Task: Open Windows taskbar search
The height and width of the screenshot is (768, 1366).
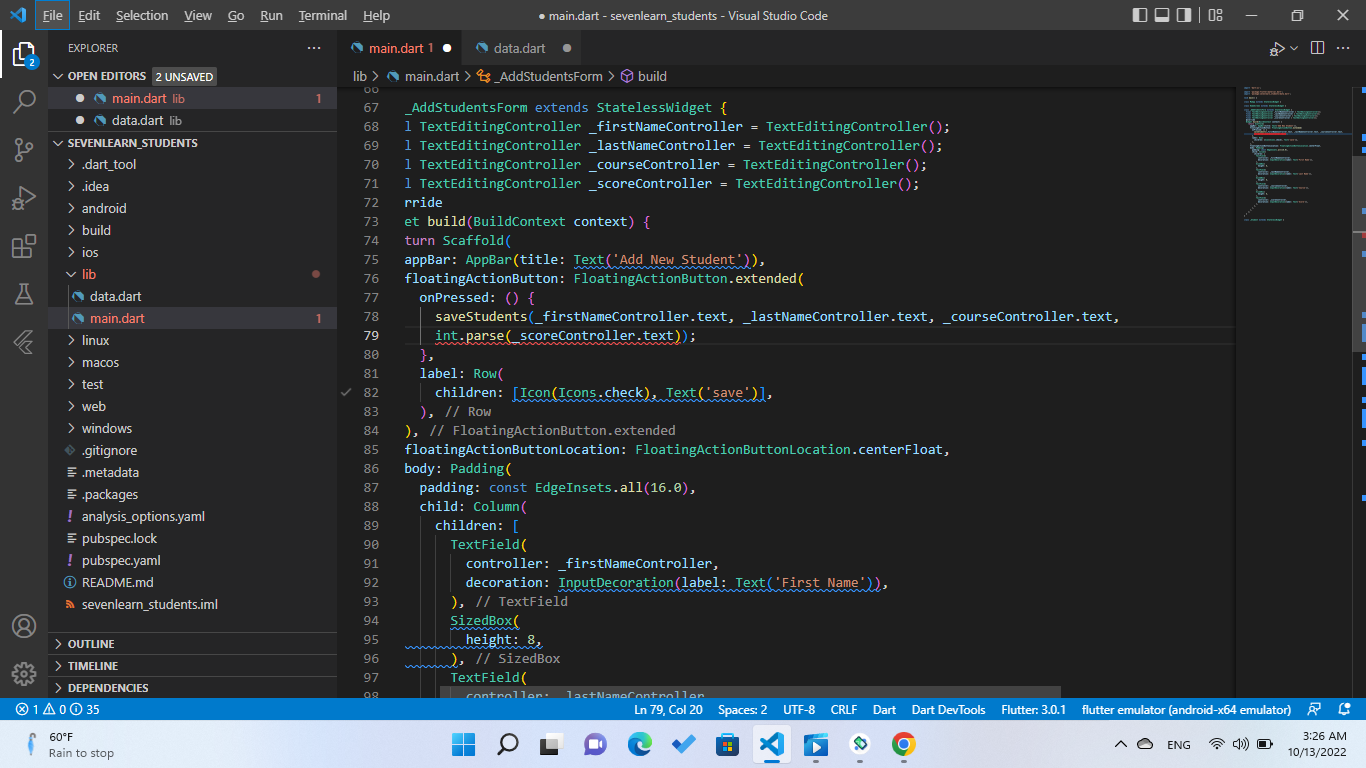Action: (508, 744)
